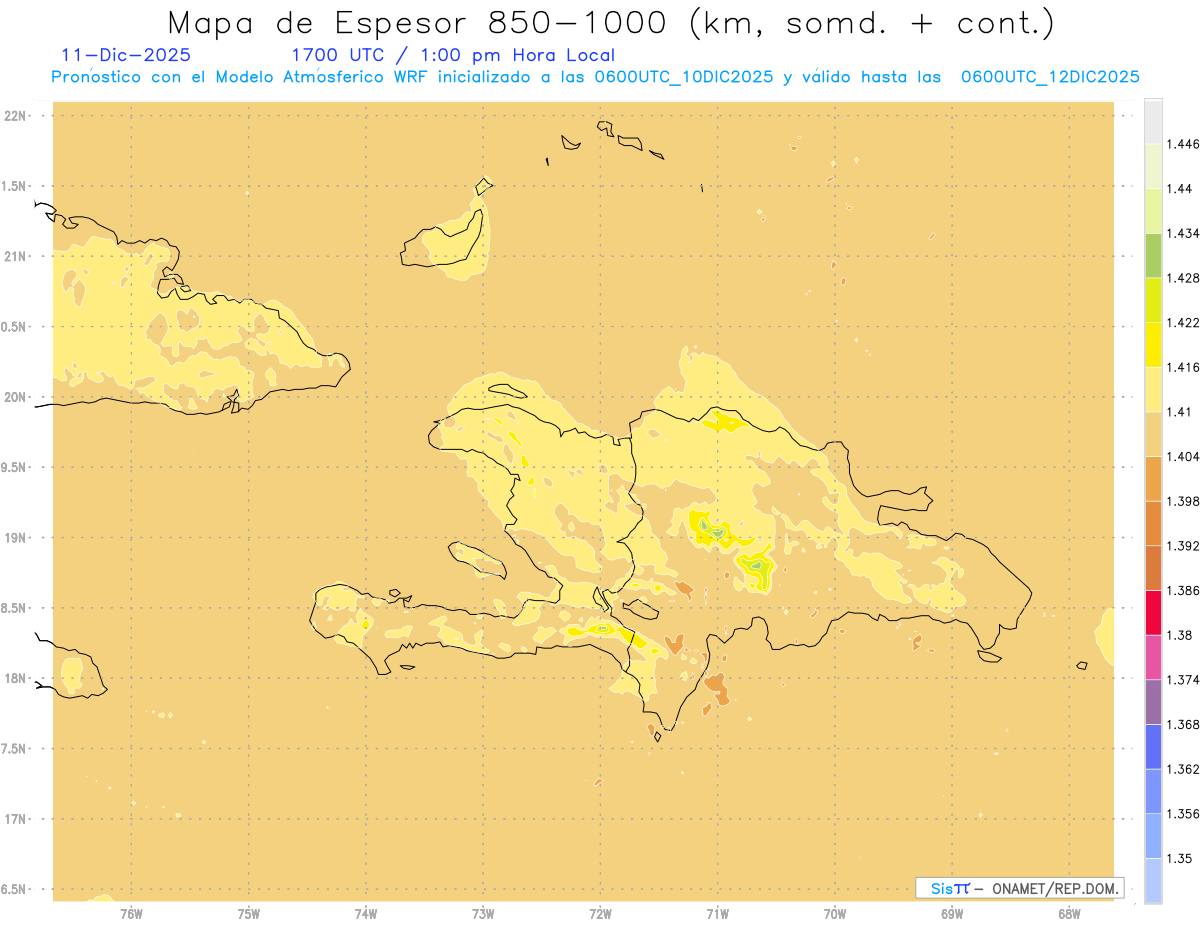Screen dimensions: 1200x927
Task: Click the colorbar value '1.41'
Action: coord(1180,412)
